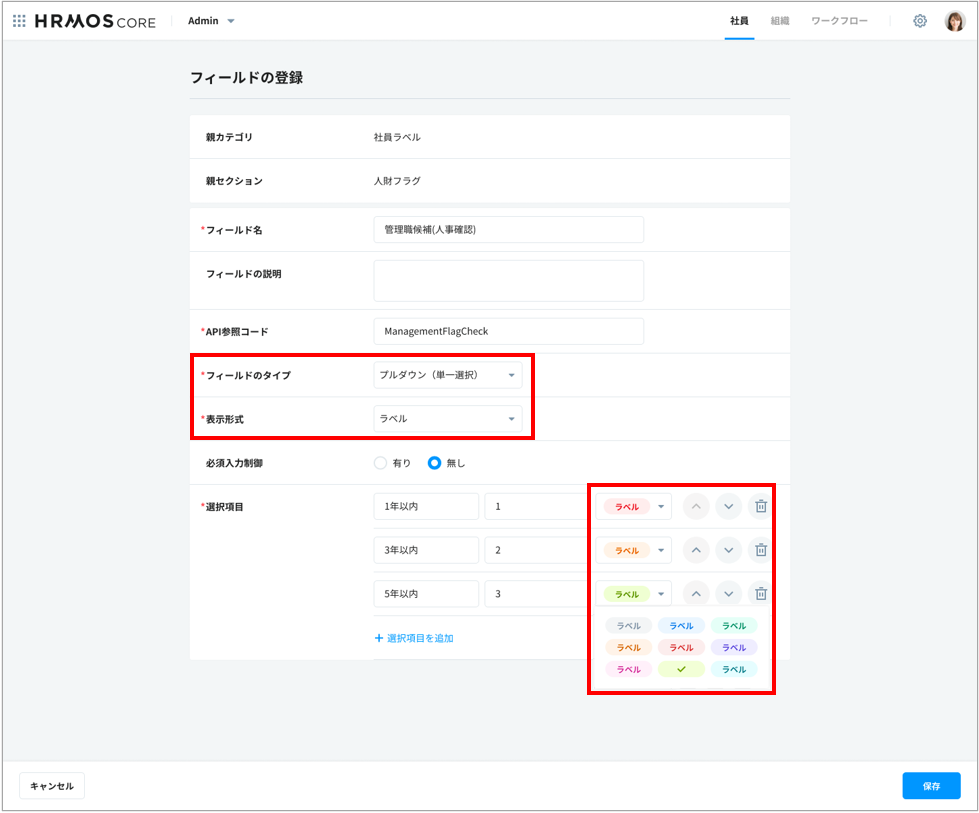Viewport: 979px width, 813px height.
Task: Move the 3年以内 option up
Action: [x=696, y=550]
